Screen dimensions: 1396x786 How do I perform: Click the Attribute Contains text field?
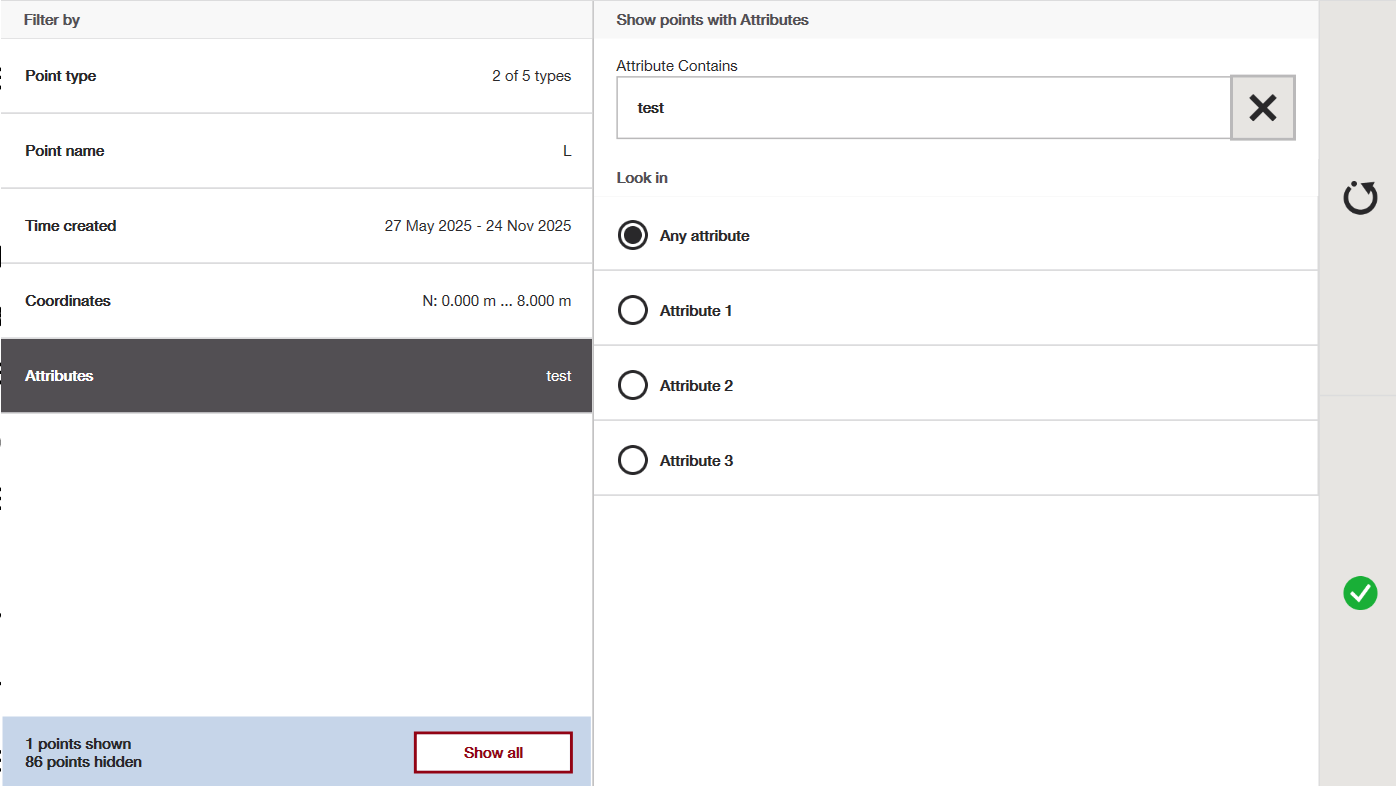coord(922,108)
